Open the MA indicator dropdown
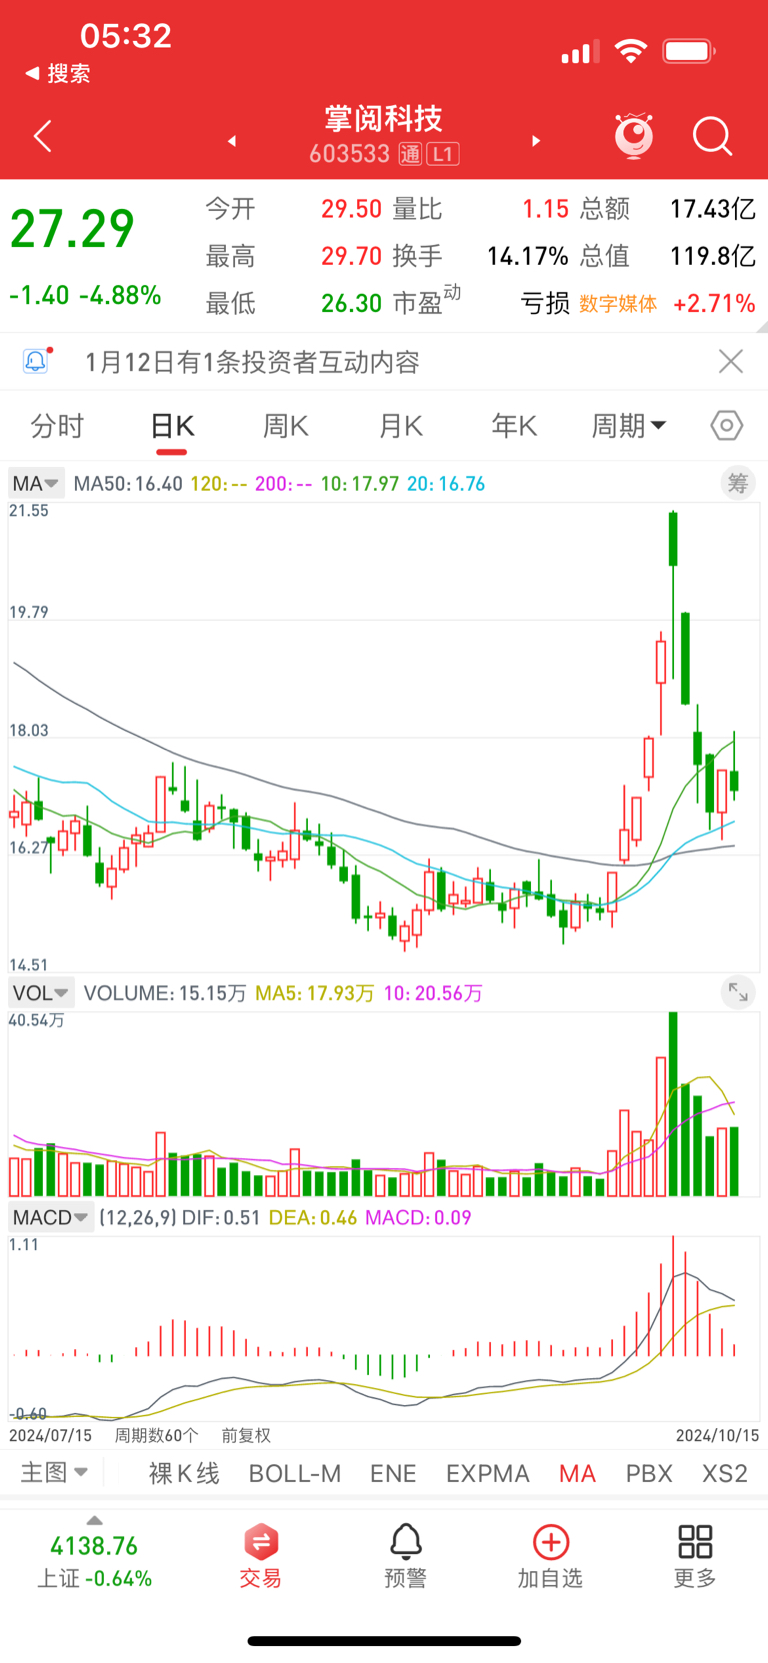The height and width of the screenshot is (1663, 768). click(36, 483)
